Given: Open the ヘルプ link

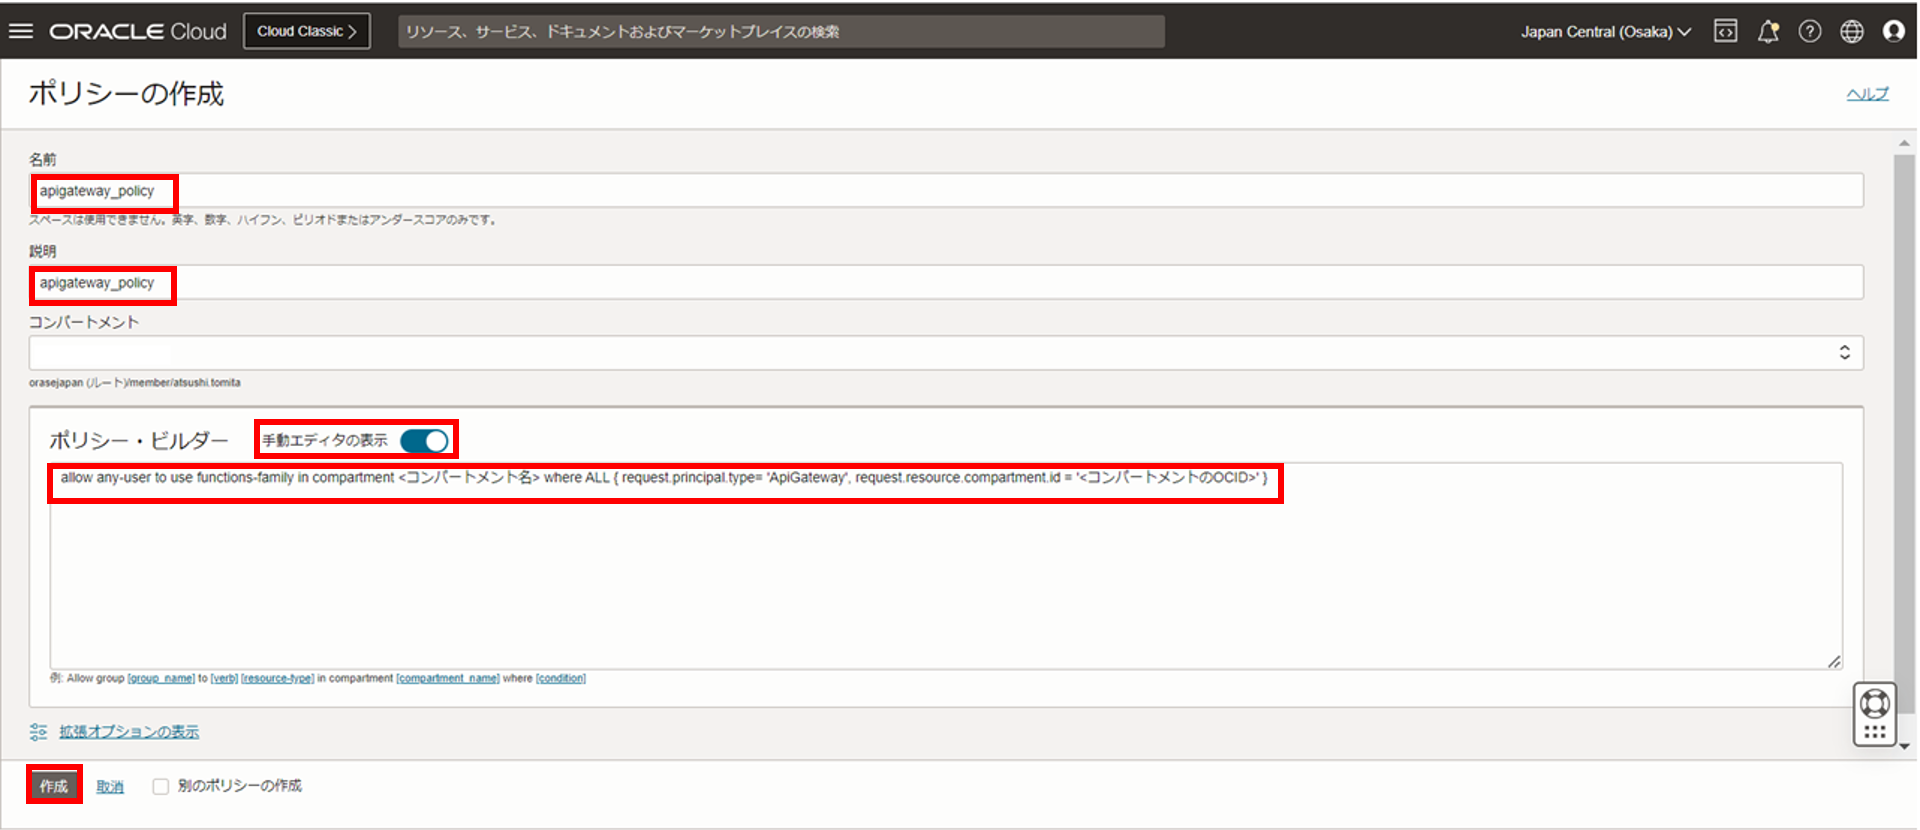Looking at the screenshot, I should point(1867,94).
